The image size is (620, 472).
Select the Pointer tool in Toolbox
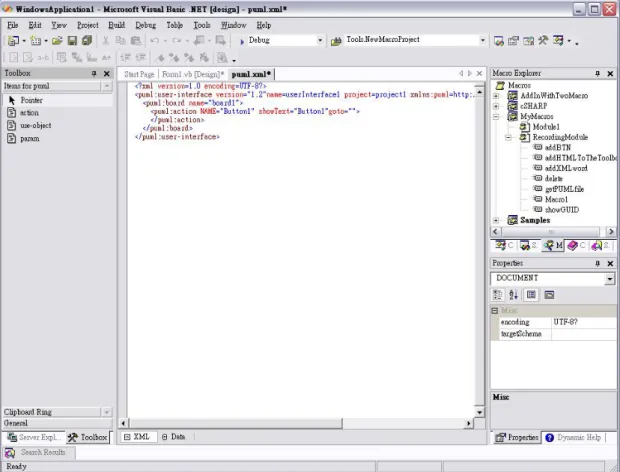[57, 100]
